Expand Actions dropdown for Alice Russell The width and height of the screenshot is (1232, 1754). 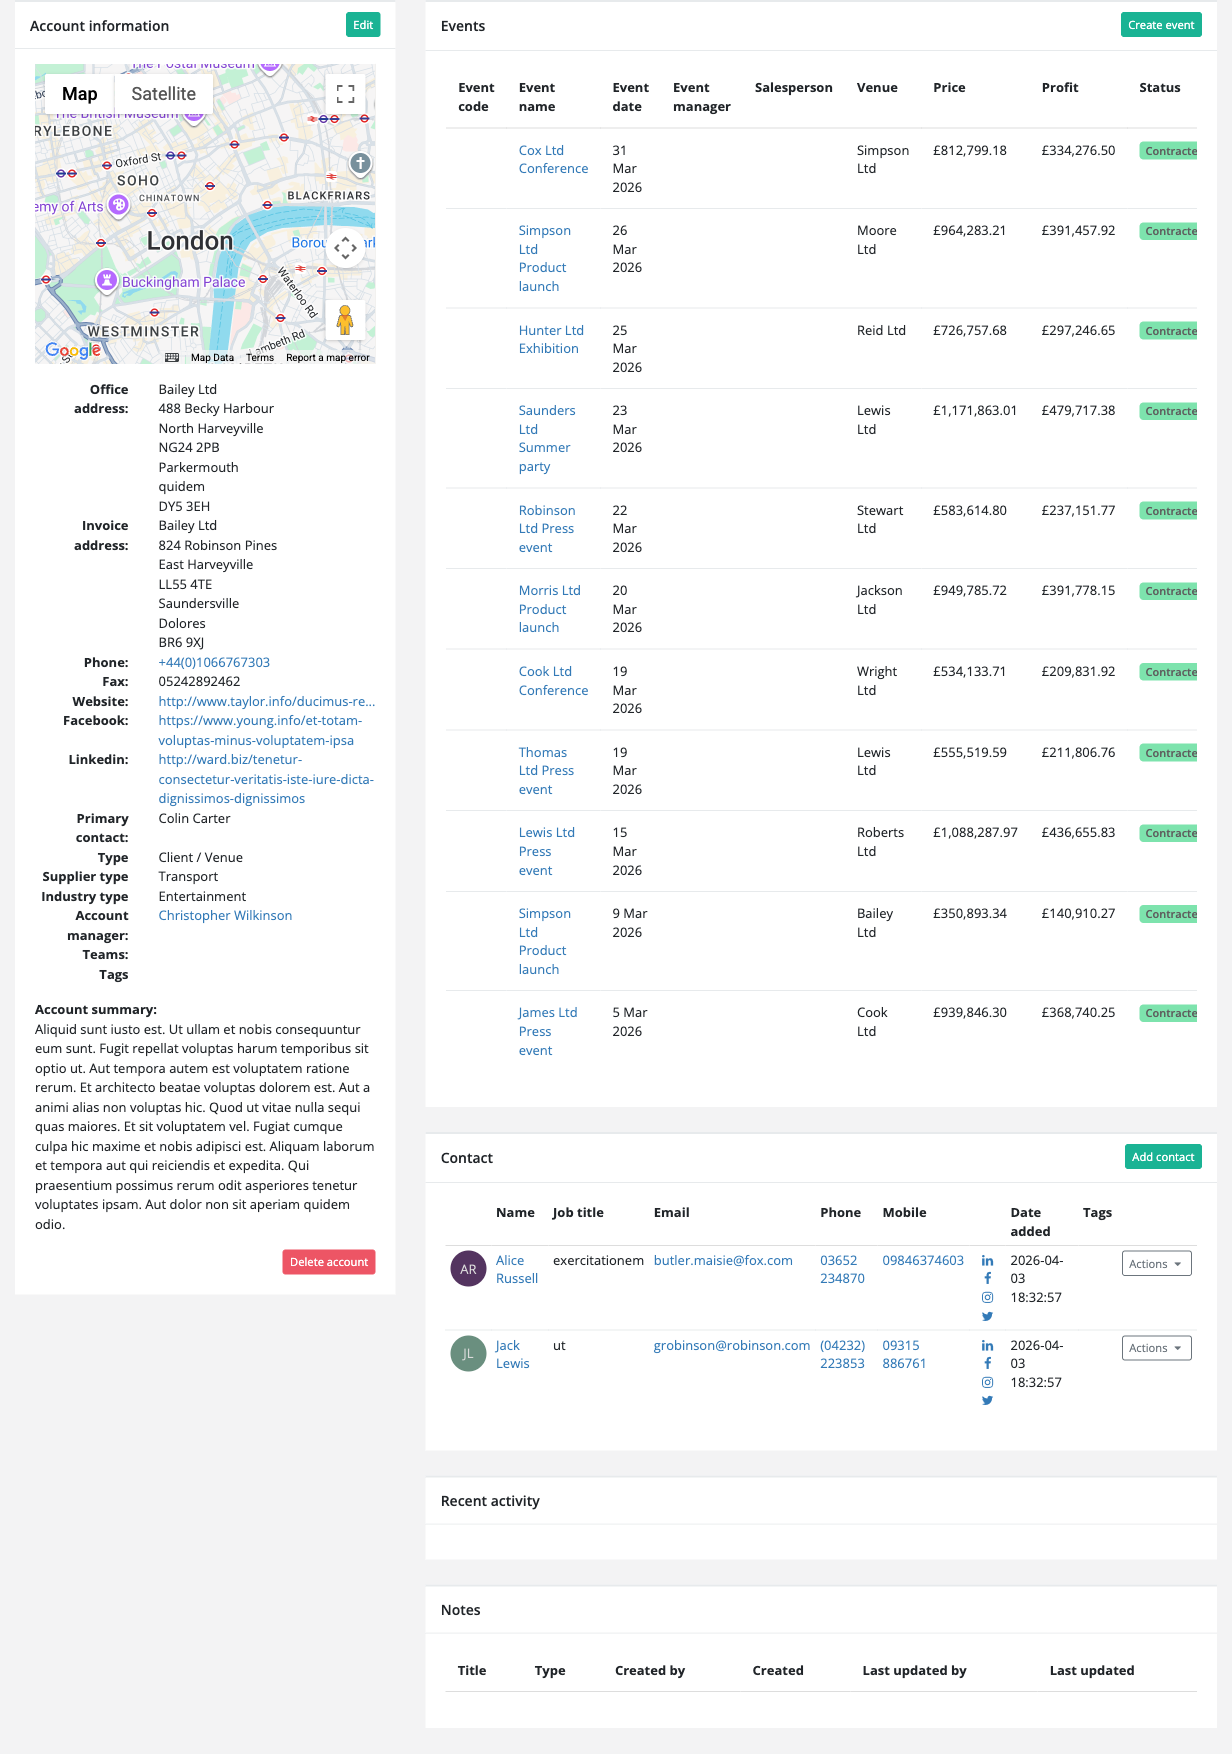pyautogui.click(x=1156, y=1264)
